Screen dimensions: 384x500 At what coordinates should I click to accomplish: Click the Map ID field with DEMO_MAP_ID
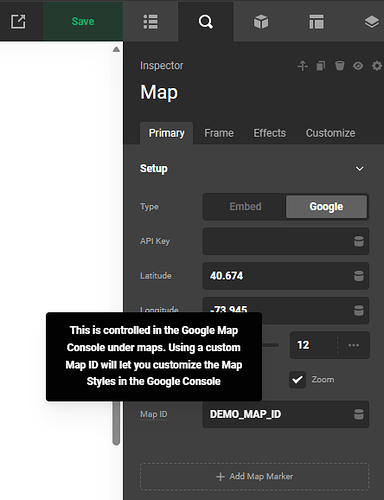(285, 414)
